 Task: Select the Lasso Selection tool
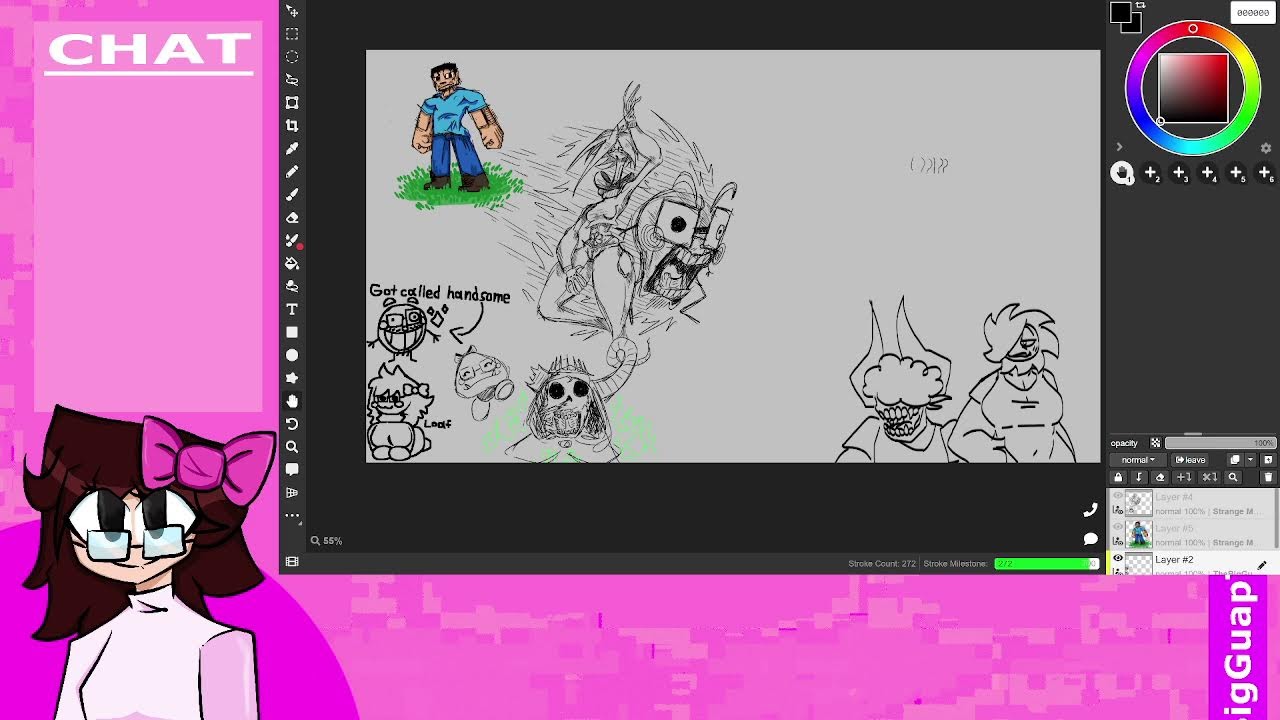pos(292,79)
